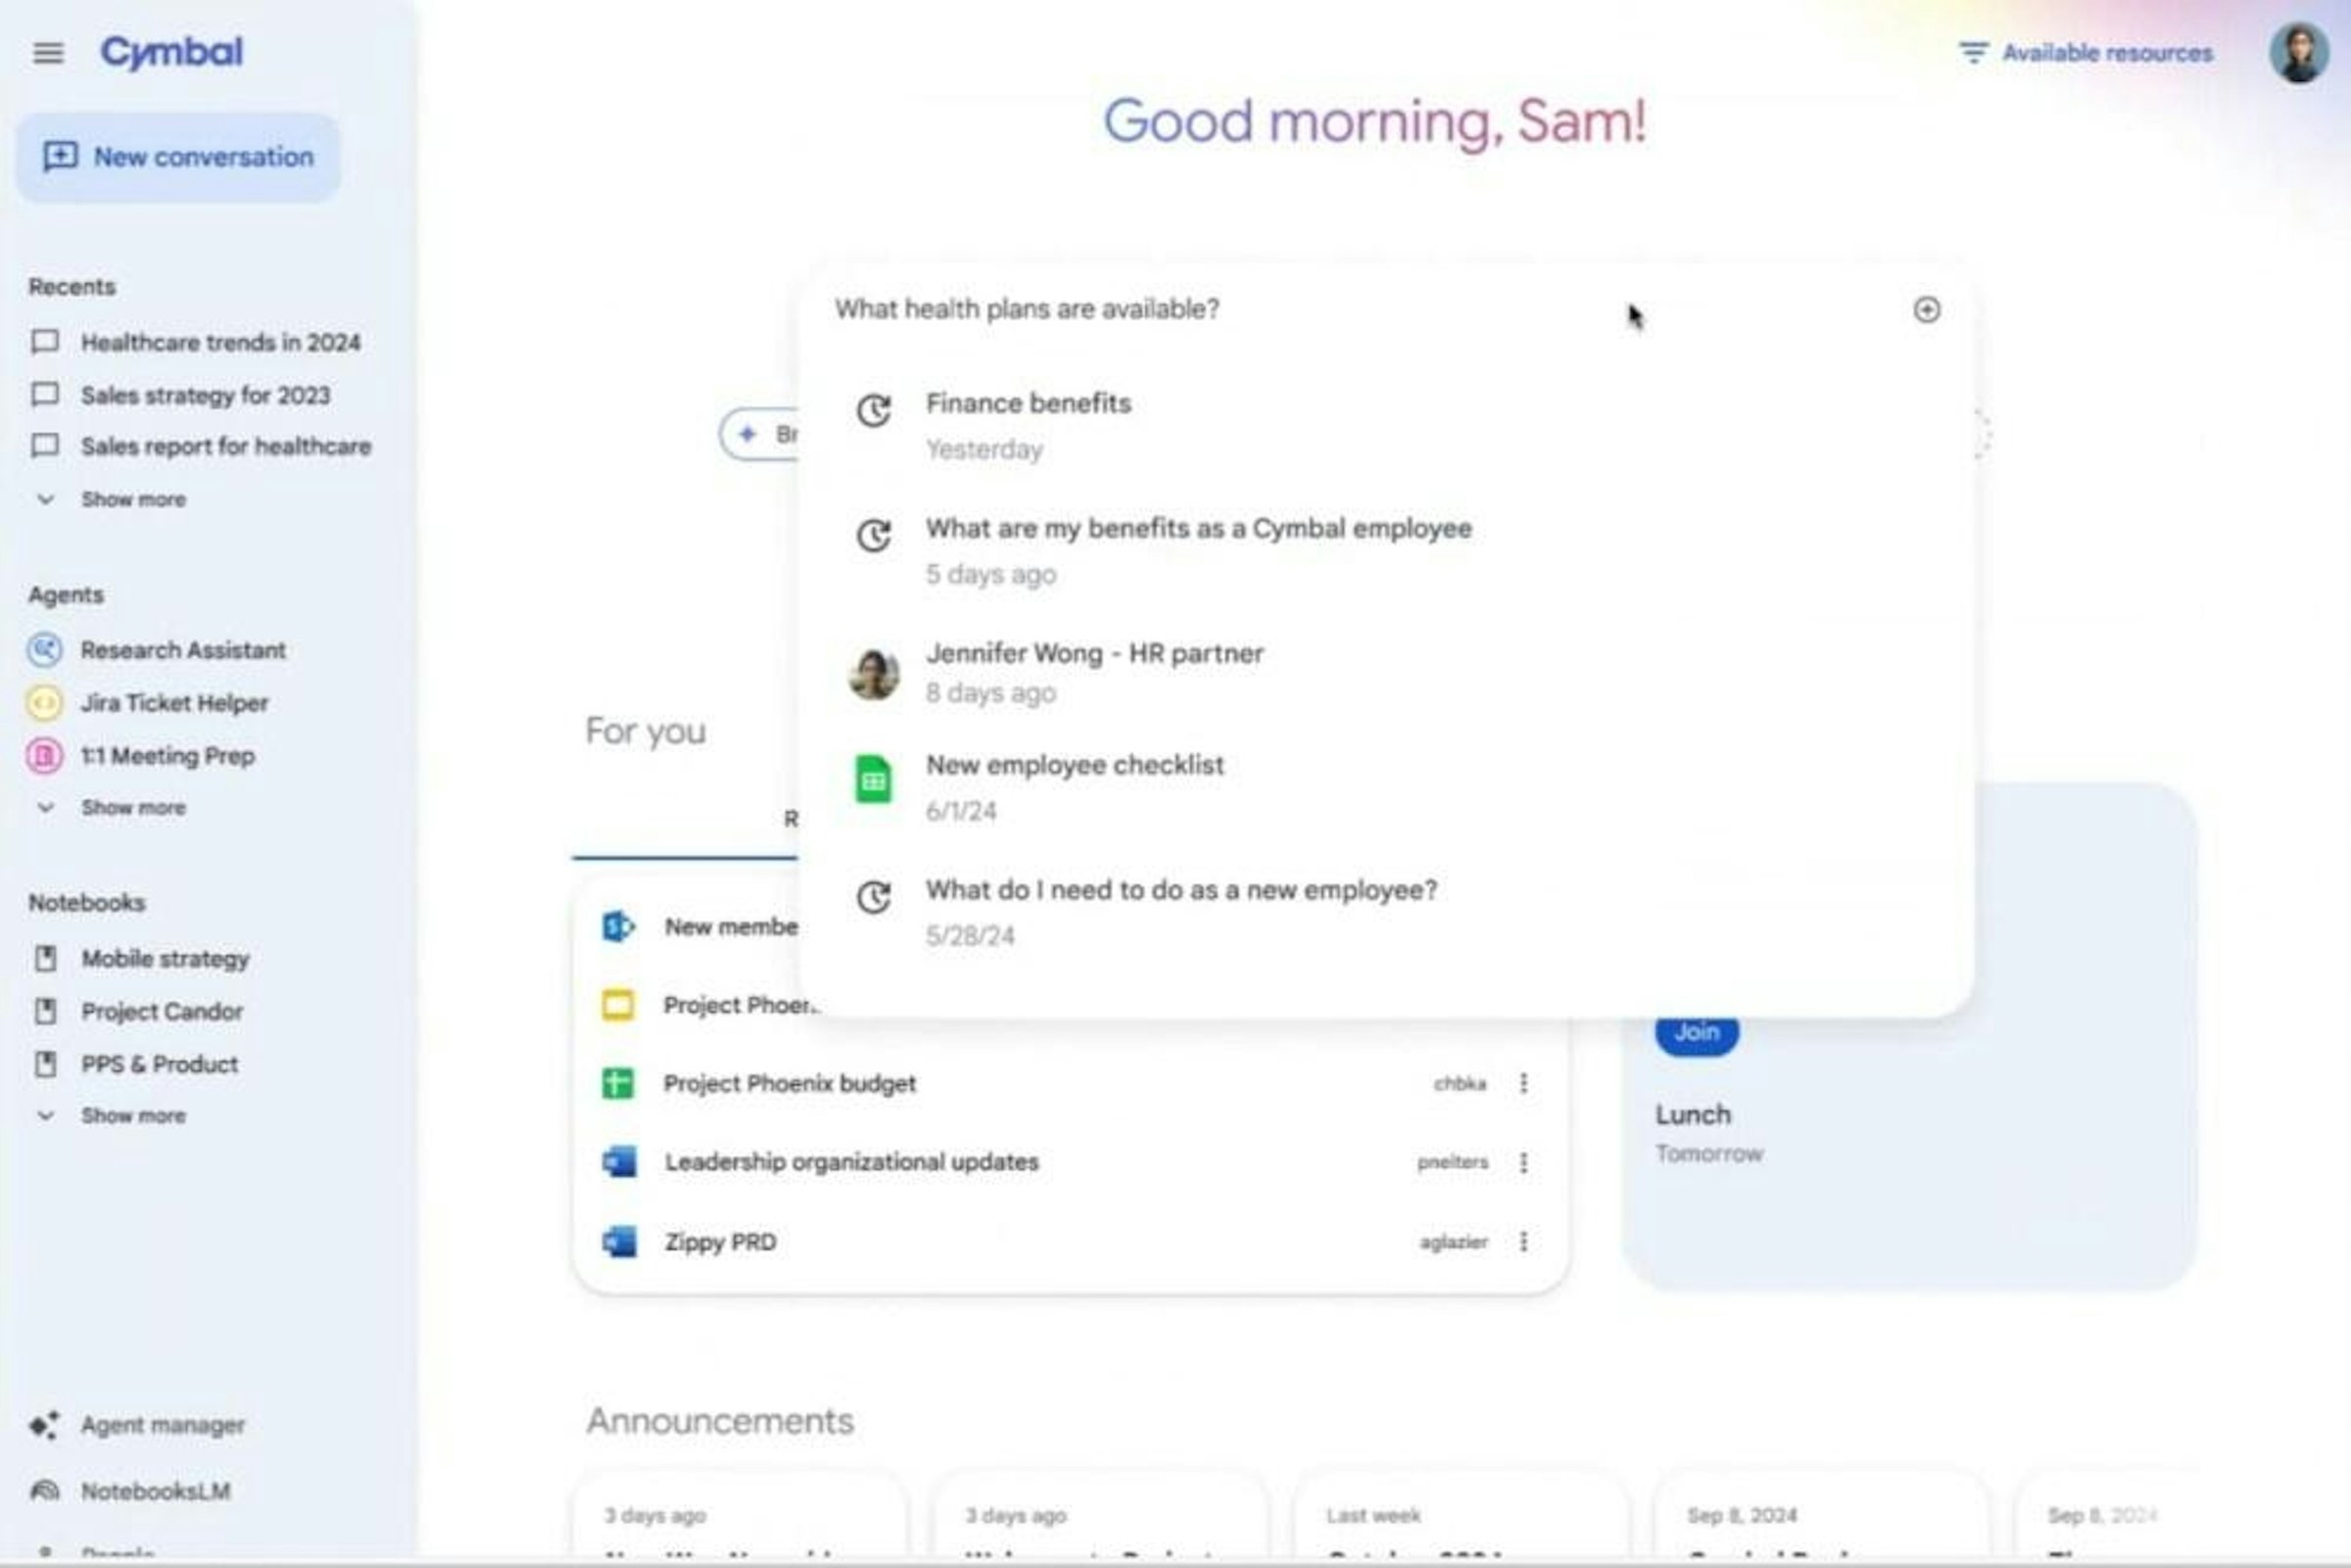Click the user profile avatar
The height and width of the screenshot is (1568, 2351).
click(x=2299, y=52)
